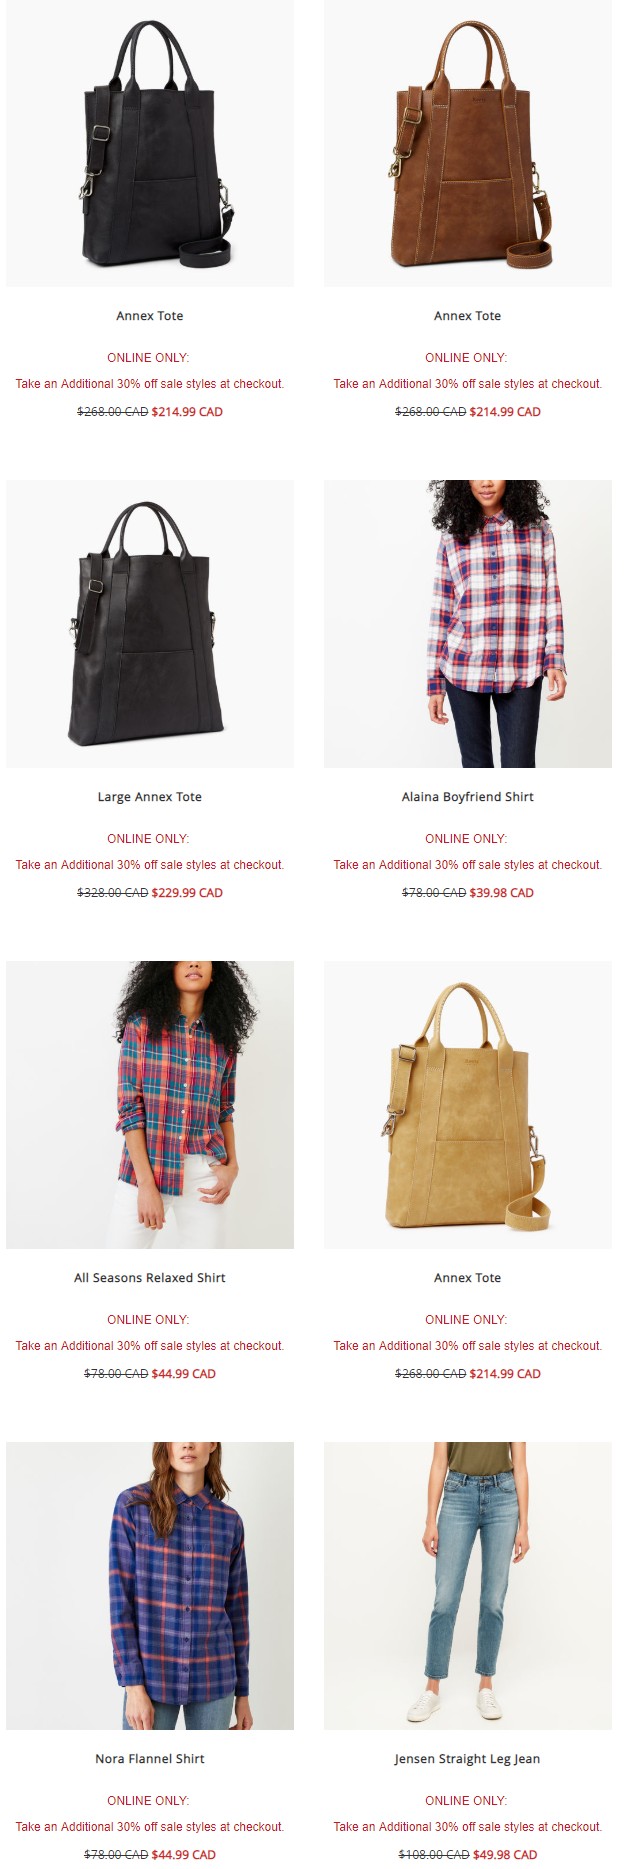Screen dimensions: 626x1869
Task: Open the Alaina Boyfriend Shirt photo
Action: click(468, 624)
